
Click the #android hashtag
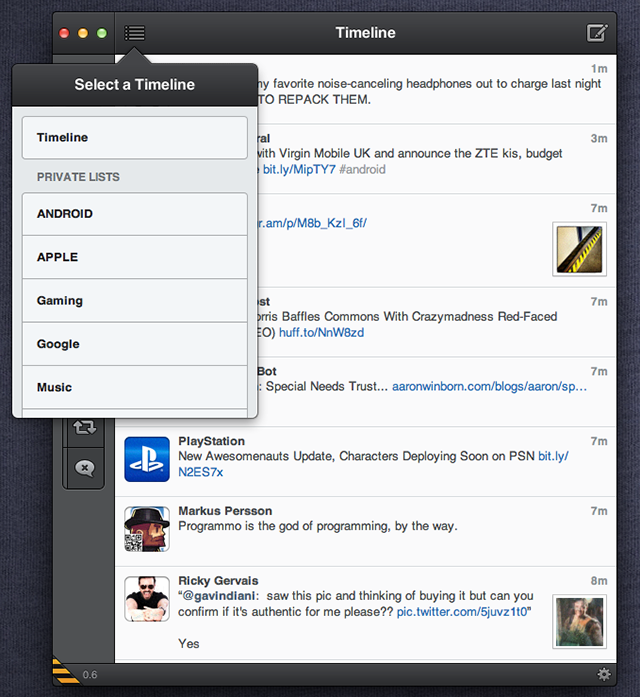(362, 170)
